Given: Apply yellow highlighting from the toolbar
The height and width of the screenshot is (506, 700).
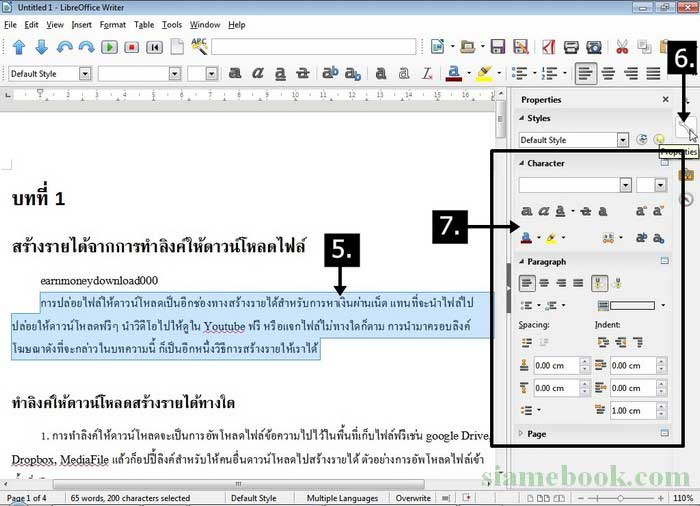Looking at the screenshot, I should (x=483, y=74).
